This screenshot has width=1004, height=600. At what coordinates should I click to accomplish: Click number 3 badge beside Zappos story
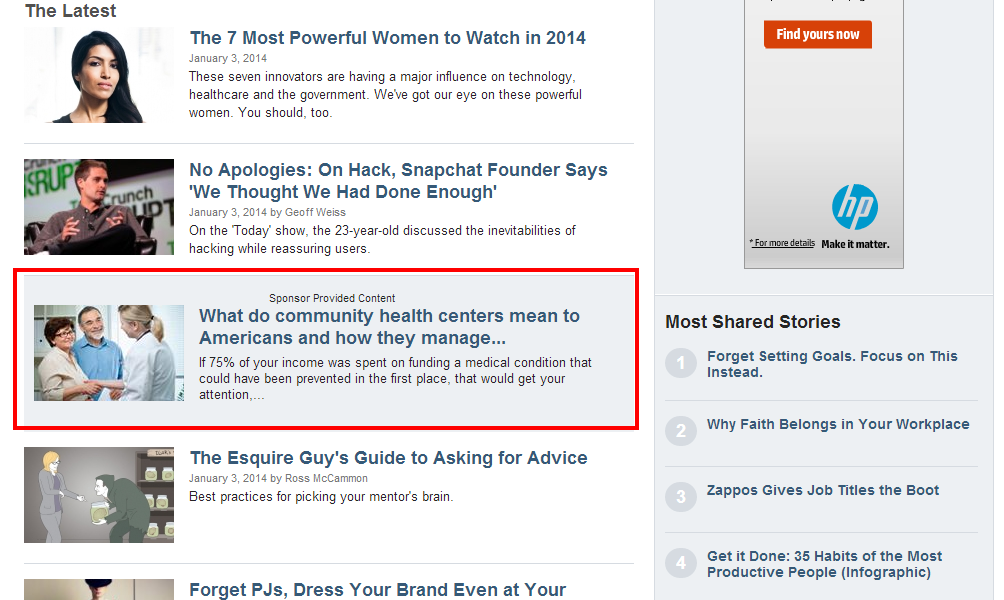tap(681, 496)
